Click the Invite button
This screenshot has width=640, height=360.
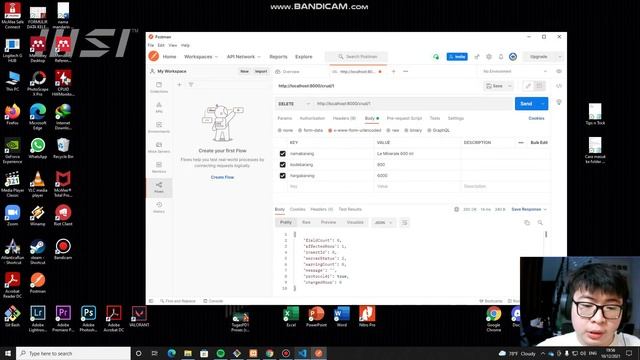tap(457, 57)
